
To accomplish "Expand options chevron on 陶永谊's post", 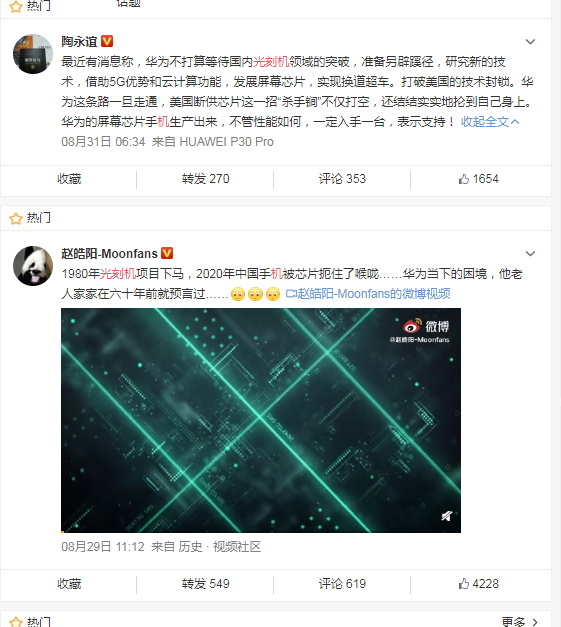I will [530, 42].
